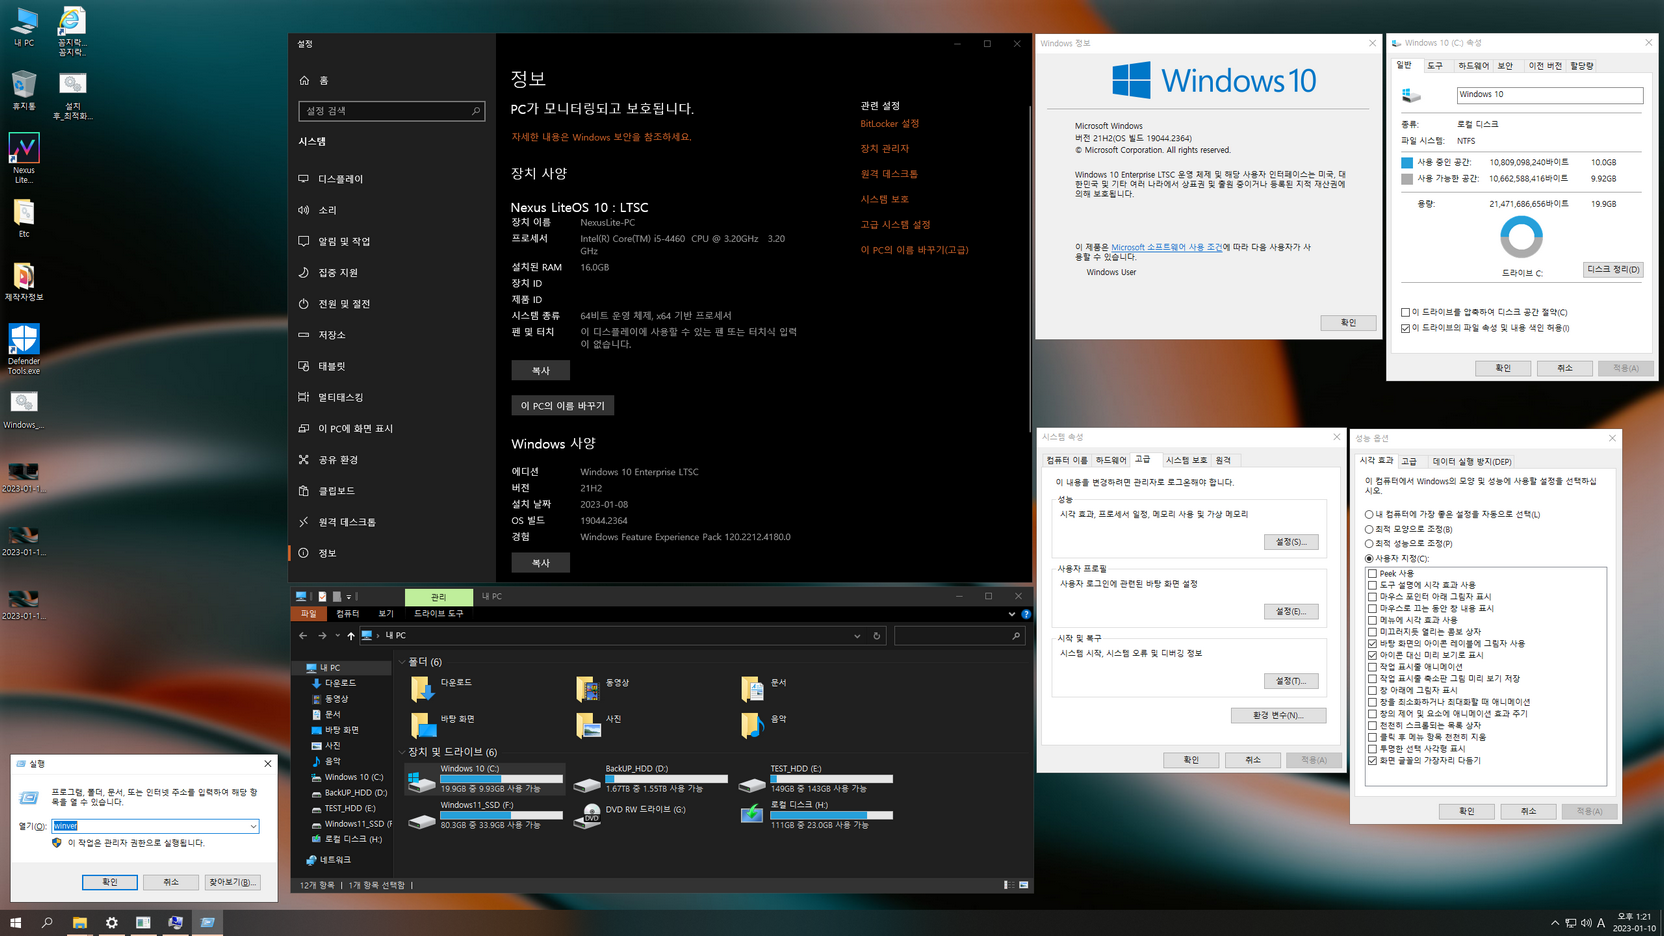Click the search magnifier in Settings search box
Screen dimensions: 1664x936
[x=476, y=111]
